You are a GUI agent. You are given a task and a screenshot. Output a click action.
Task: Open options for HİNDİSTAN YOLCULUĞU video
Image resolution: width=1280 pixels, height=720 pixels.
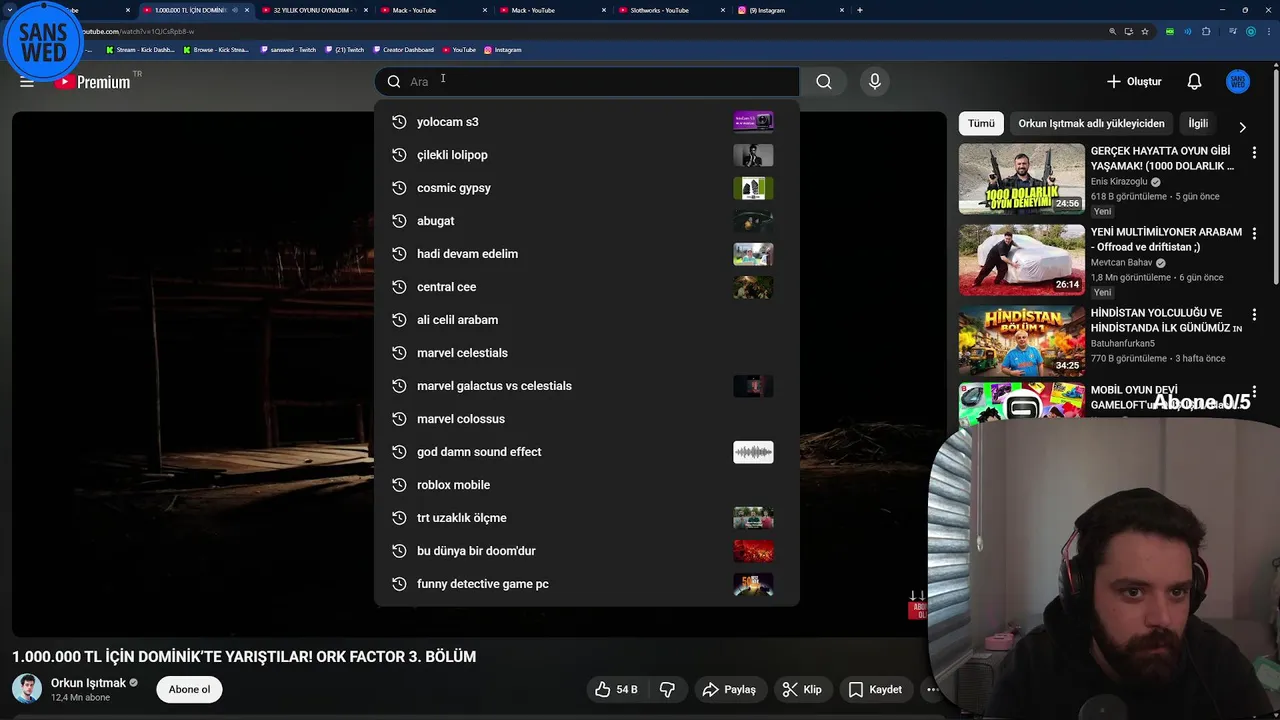coord(1254,315)
